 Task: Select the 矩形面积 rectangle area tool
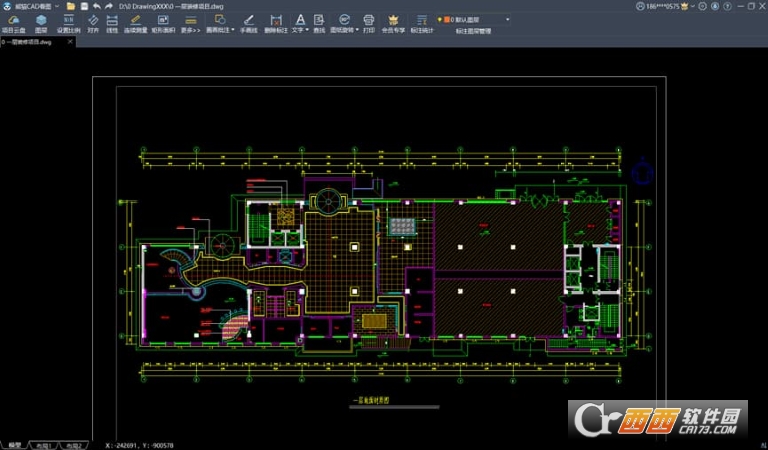pos(163,24)
